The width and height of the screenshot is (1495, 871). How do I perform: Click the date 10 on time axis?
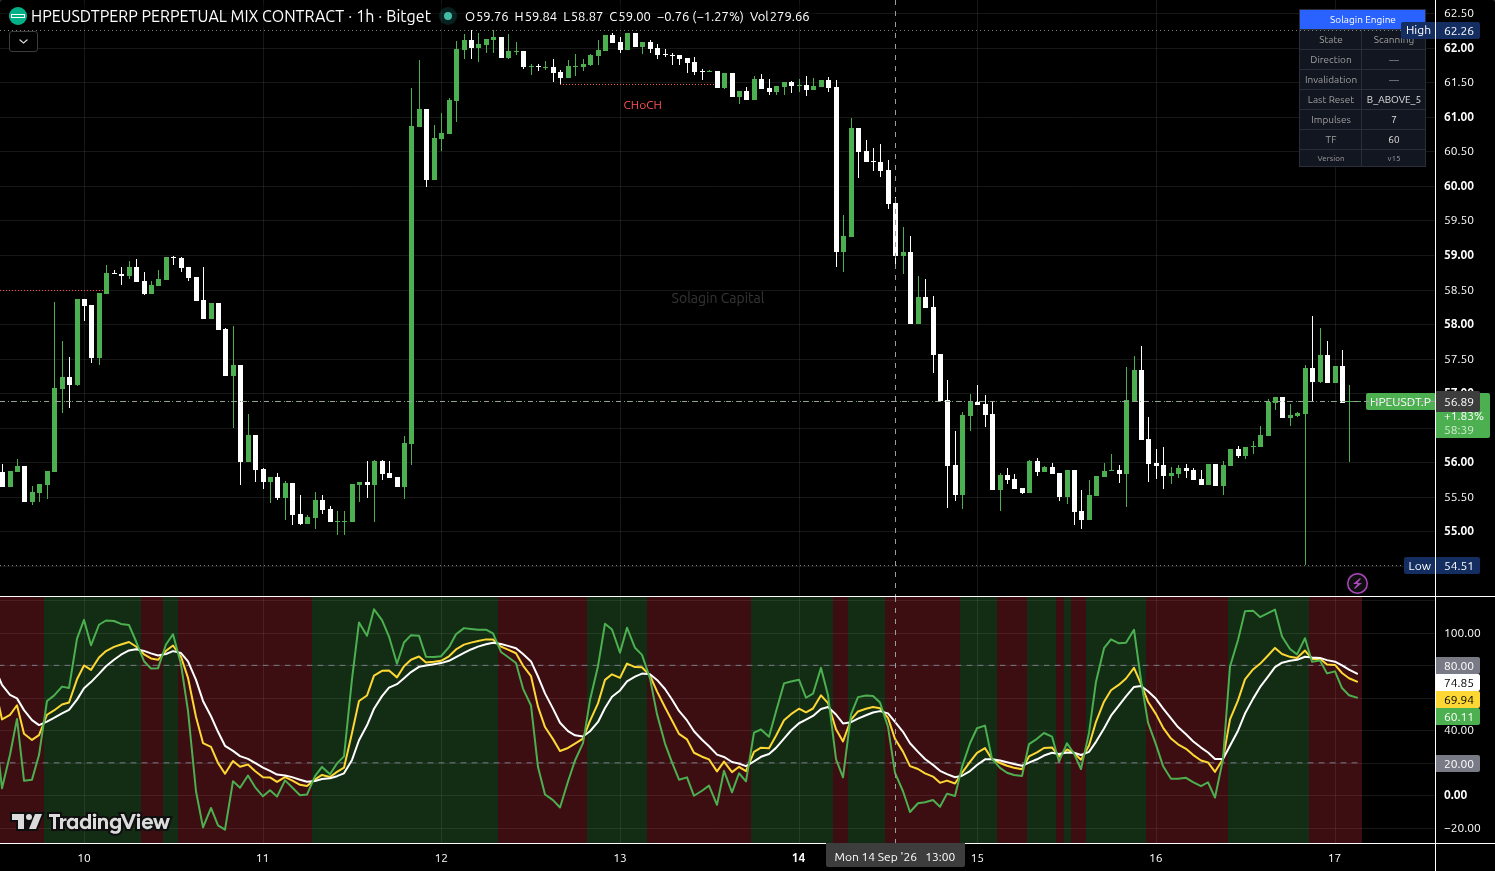(x=84, y=858)
